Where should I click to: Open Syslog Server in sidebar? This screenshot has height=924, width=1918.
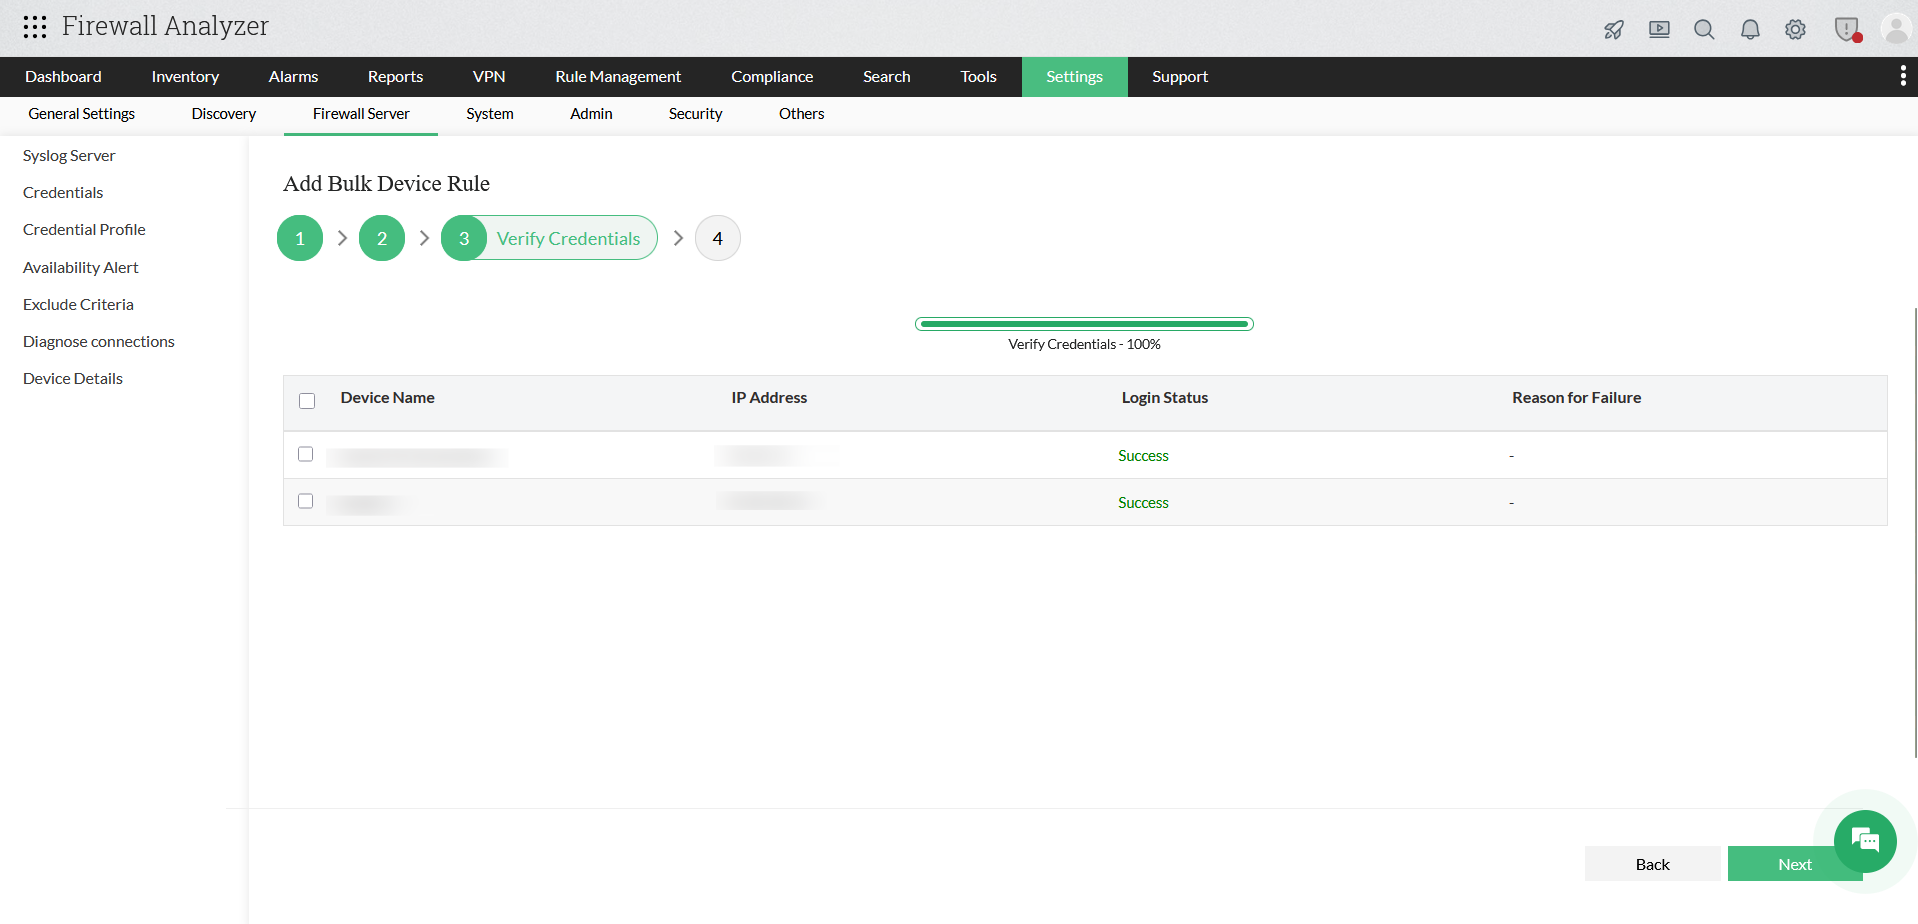(x=69, y=156)
